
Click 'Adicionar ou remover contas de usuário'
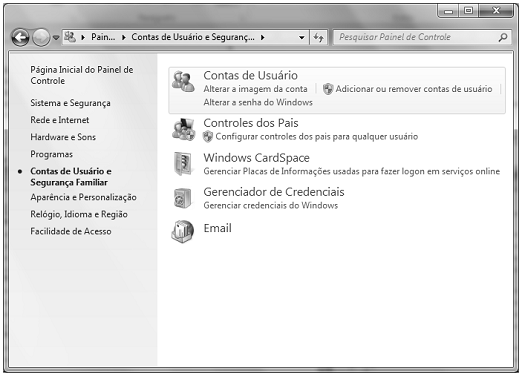point(414,89)
